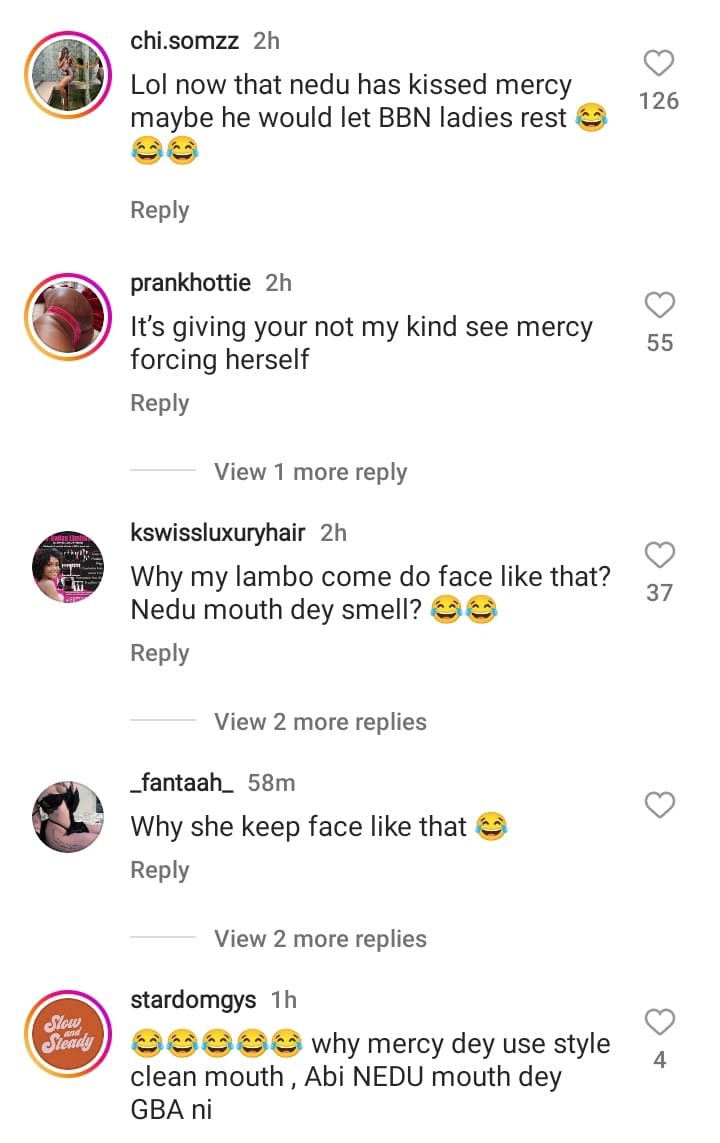
Task: Visit the stardomgys username profile
Action: tap(194, 999)
